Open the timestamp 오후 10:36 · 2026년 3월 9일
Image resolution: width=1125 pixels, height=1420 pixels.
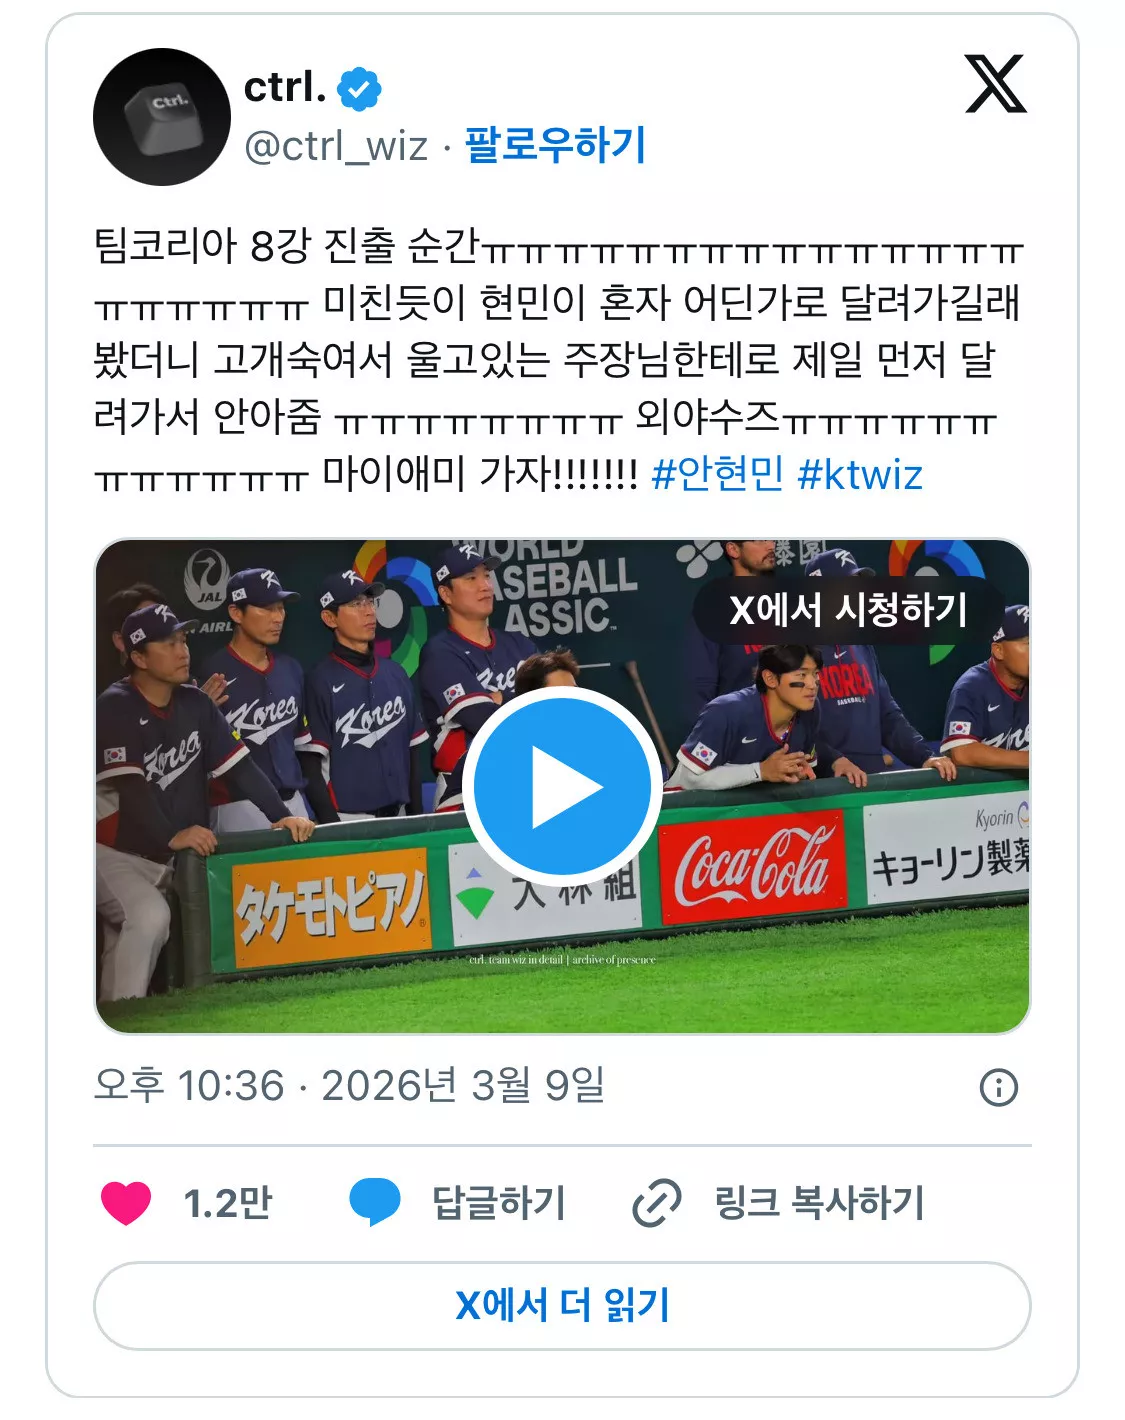point(349,1086)
